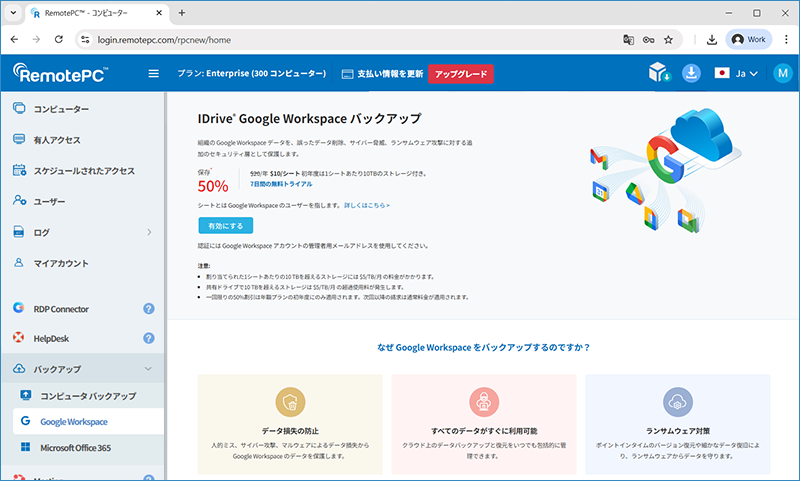Screen dimensions: 800x481
Task: Click the ログ icon in sidebar
Action: pyautogui.click(x=19, y=232)
